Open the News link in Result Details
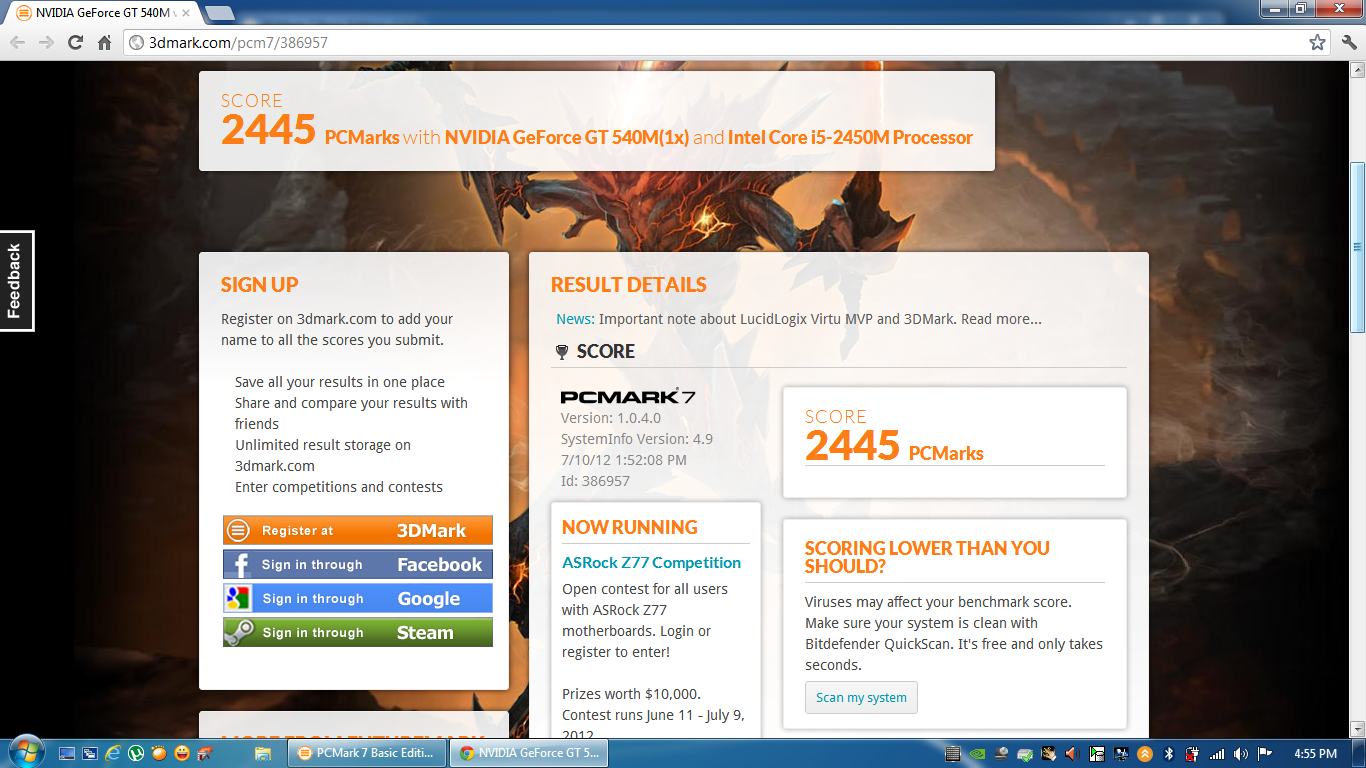The image size is (1366, 768). pos(575,319)
